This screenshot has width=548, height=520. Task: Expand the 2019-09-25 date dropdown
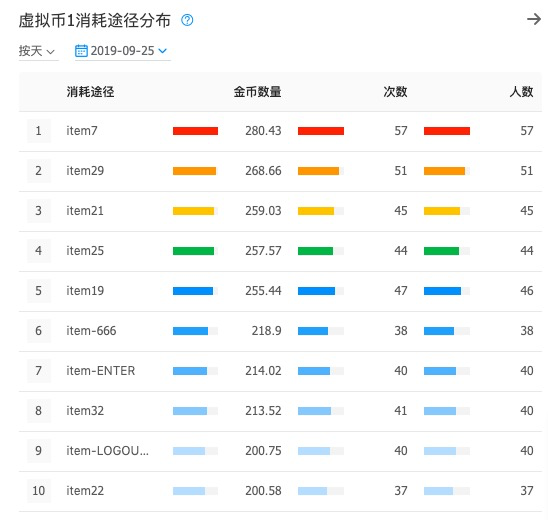pyautogui.click(x=123, y=51)
